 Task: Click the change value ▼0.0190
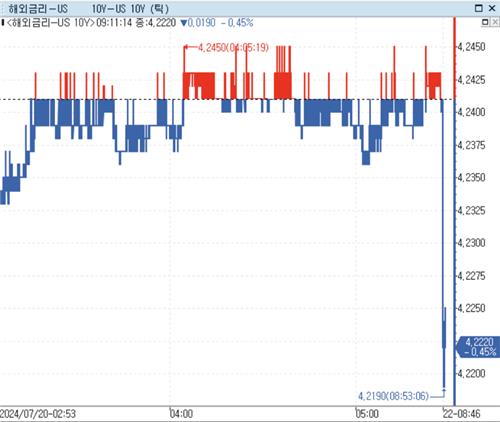tap(198, 23)
